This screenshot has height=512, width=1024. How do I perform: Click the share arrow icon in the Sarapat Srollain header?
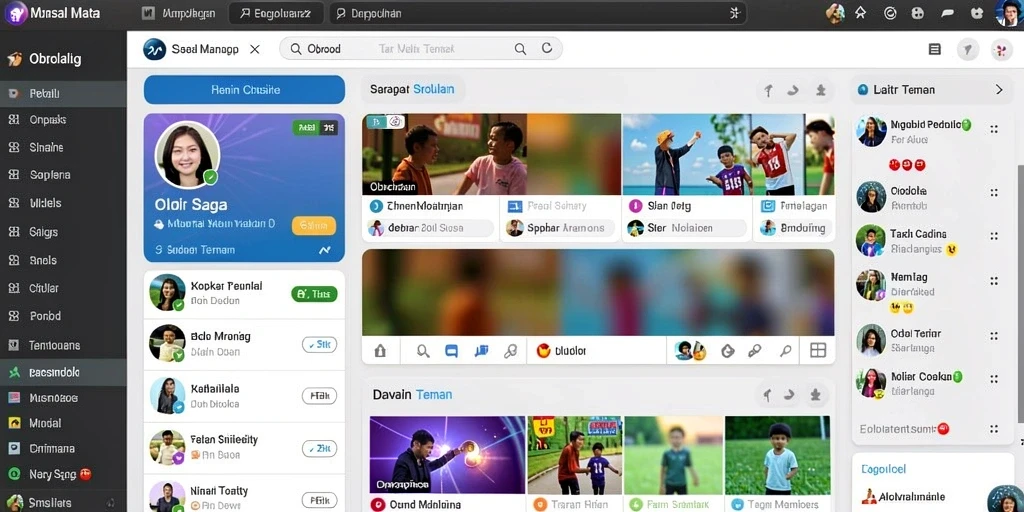tap(793, 91)
